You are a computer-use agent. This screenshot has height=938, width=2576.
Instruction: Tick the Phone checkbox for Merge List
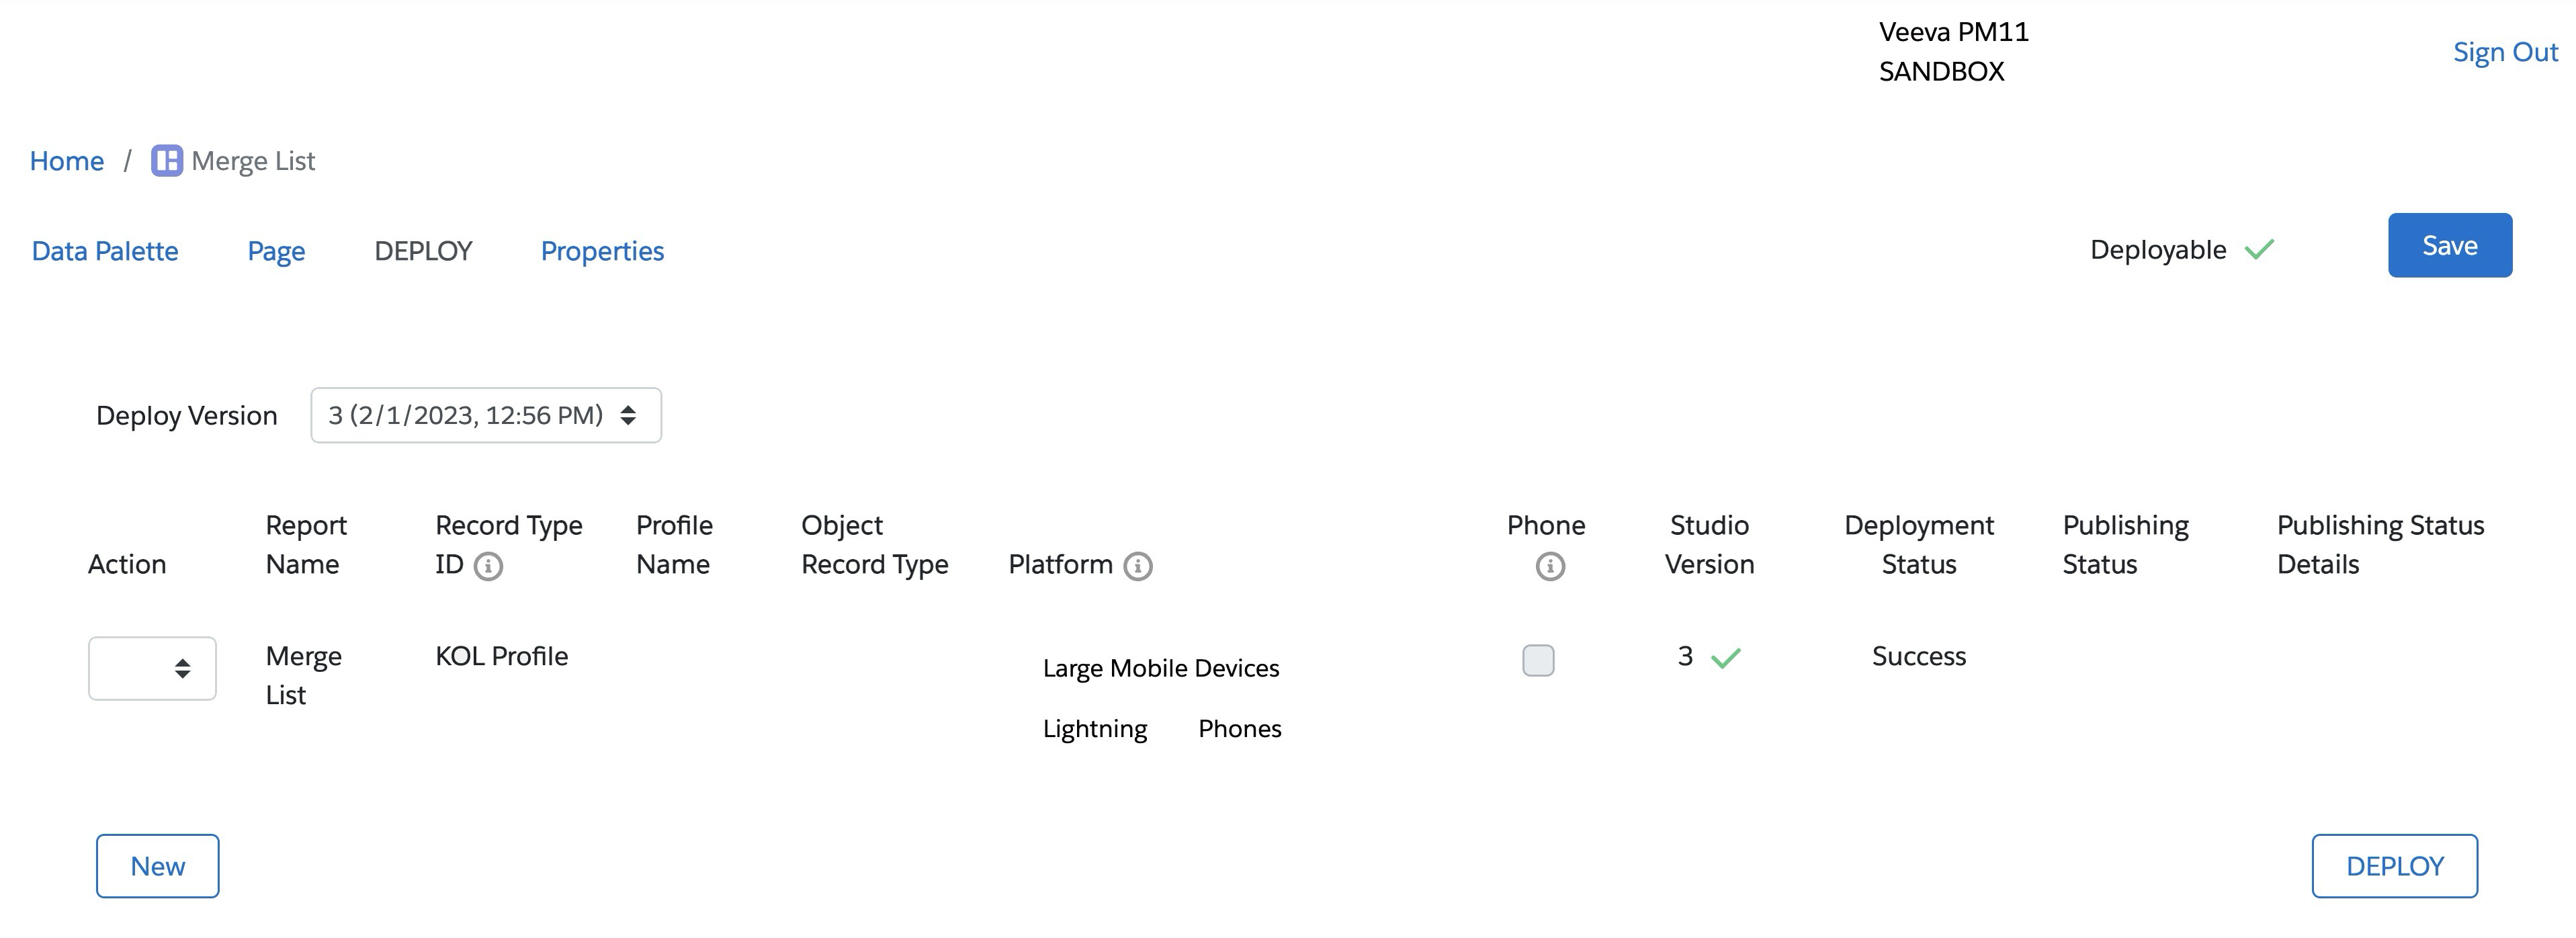[x=1538, y=660]
